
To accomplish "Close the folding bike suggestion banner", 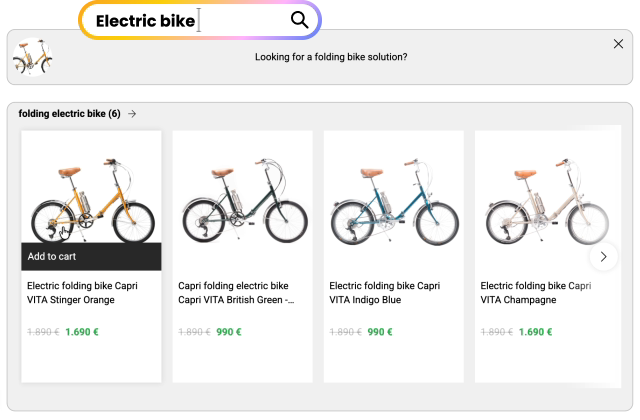I will coord(618,44).
